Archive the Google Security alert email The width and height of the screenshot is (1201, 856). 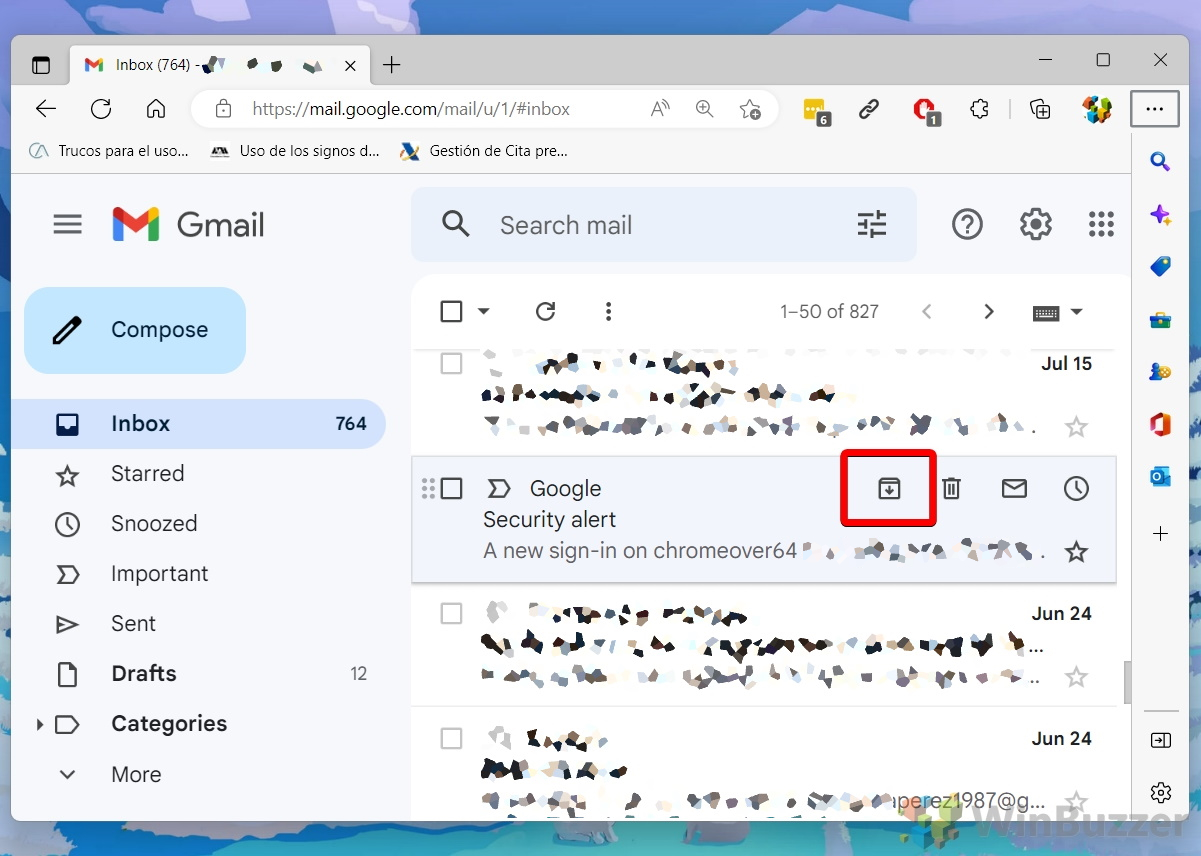point(889,488)
